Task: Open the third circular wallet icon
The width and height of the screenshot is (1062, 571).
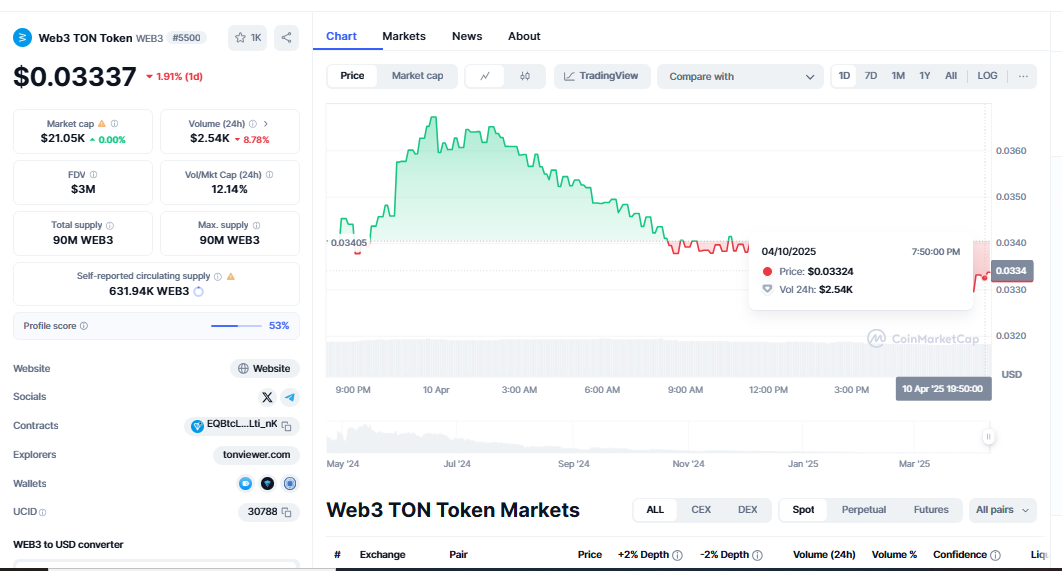Action: [x=290, y=484]
